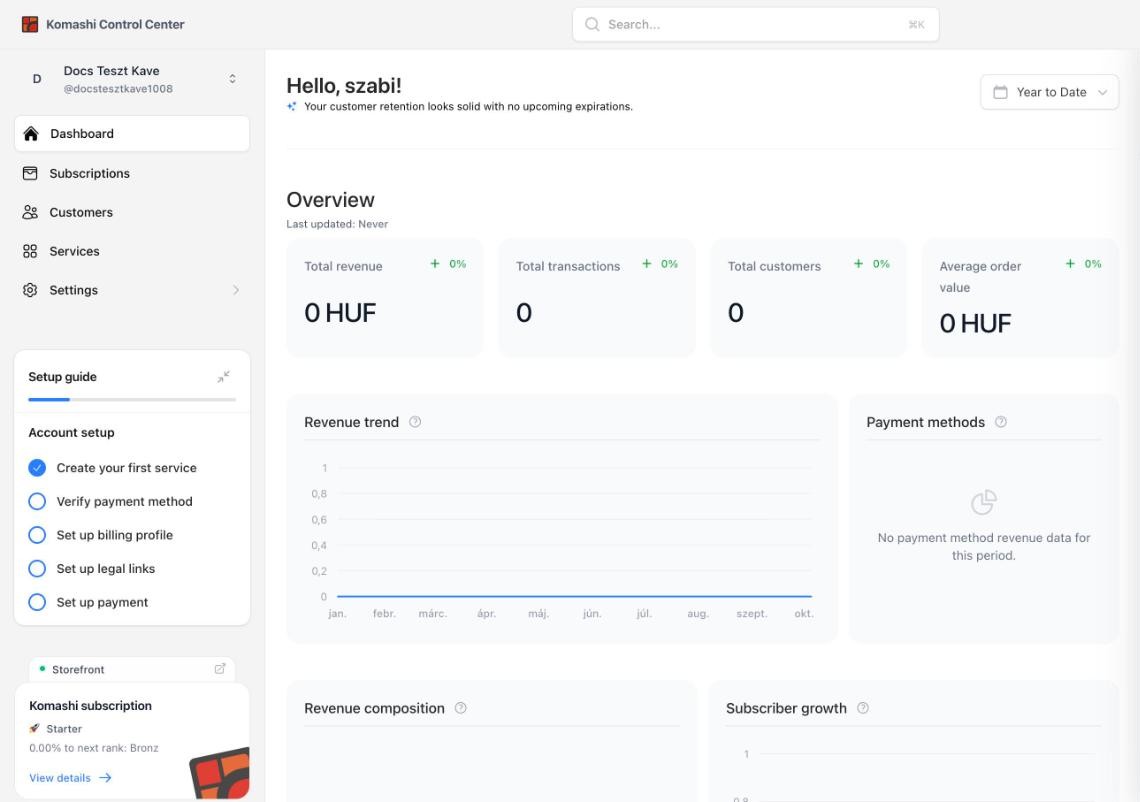This screenshot has height=802, width=1140.
Task: Click the View details arrow icon
Action: coord(105,778)
